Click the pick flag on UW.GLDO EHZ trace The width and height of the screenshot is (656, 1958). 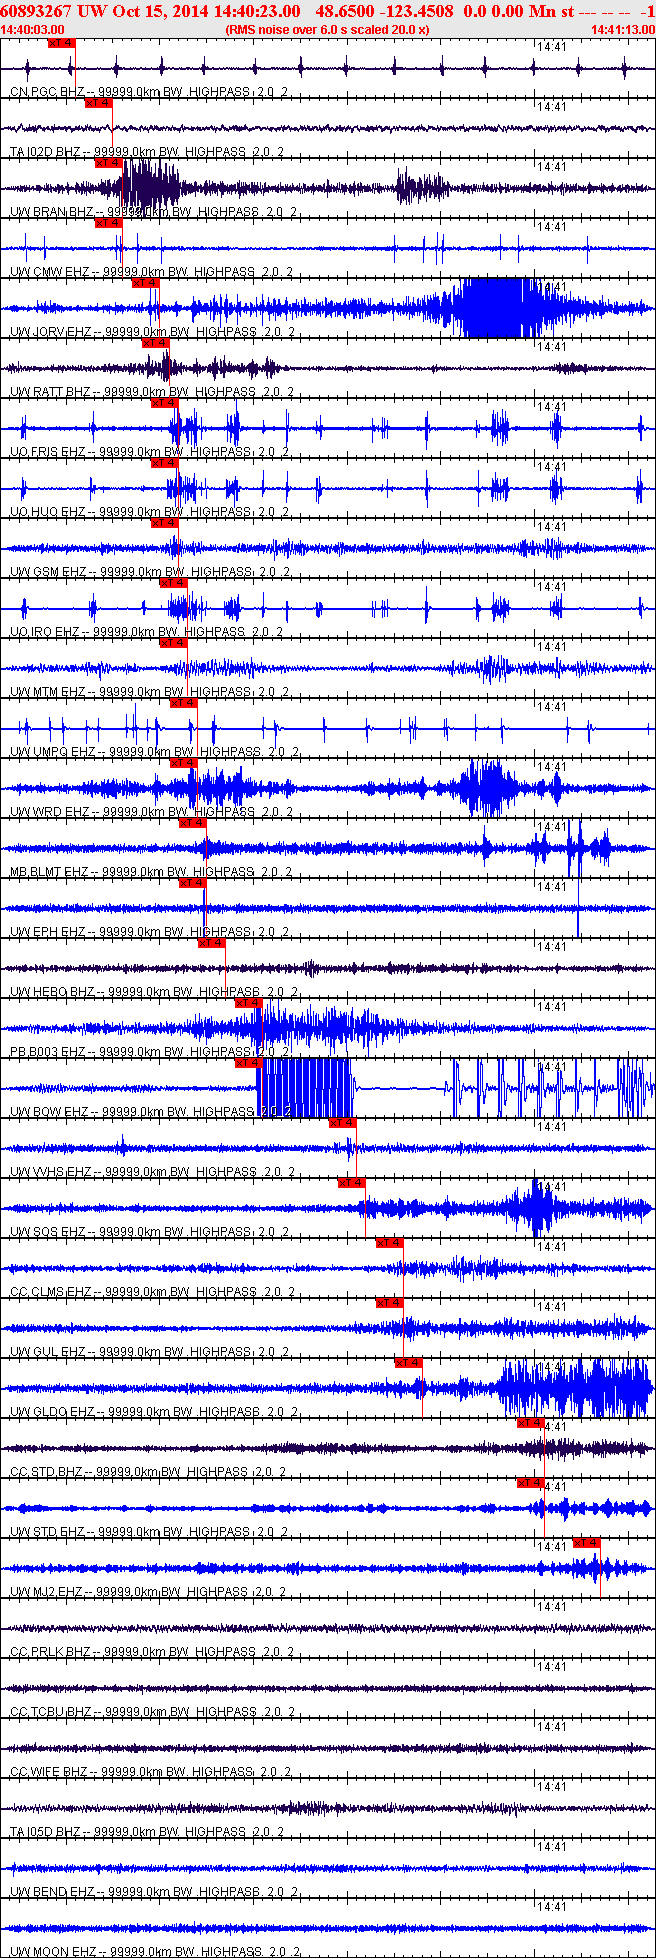[x=409, y=1363]
